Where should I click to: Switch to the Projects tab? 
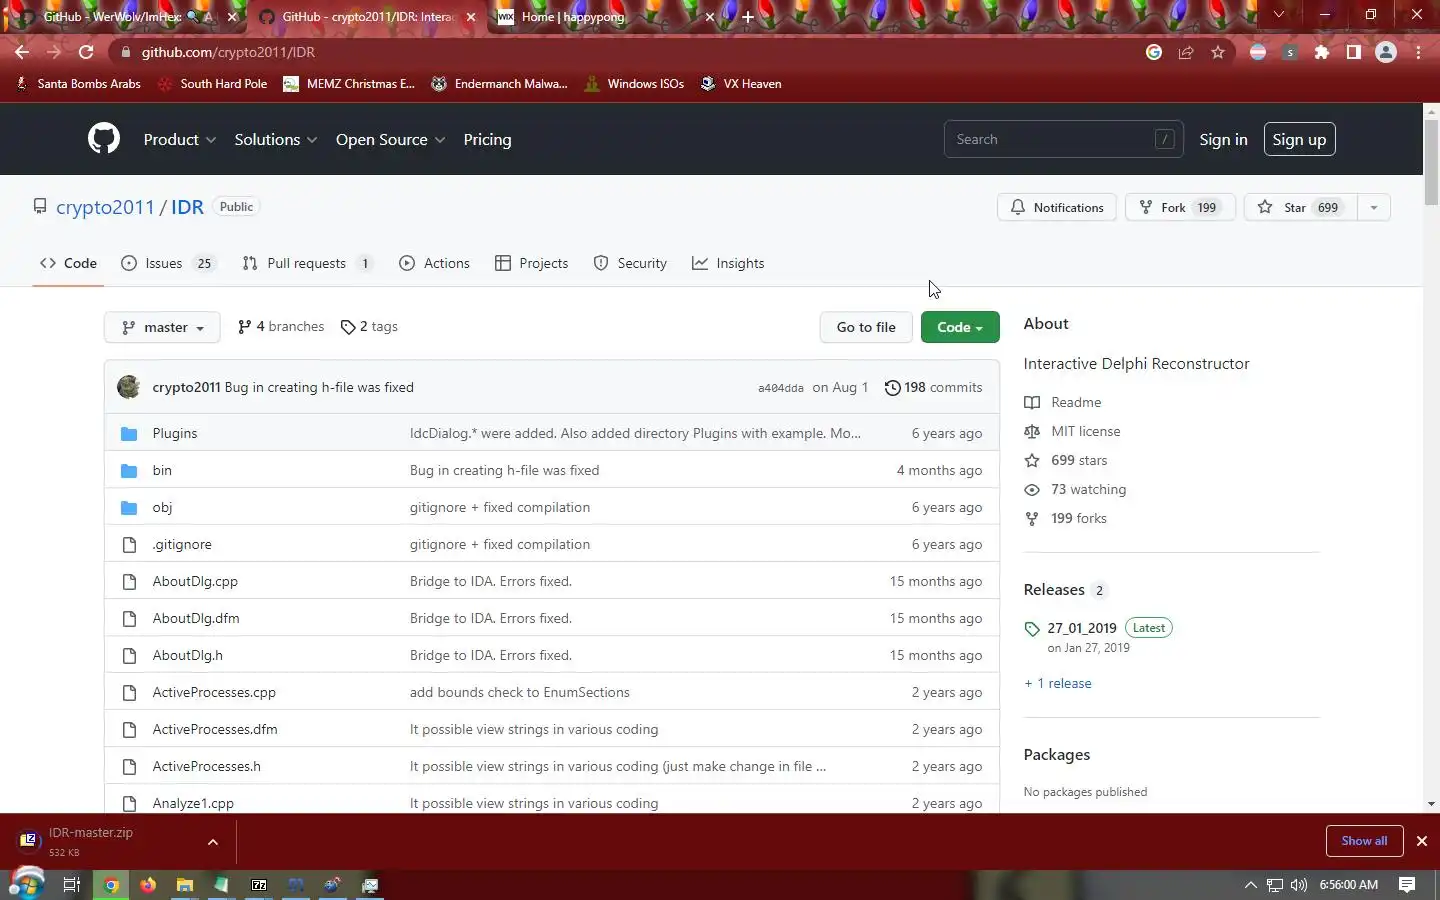pyautogui.click(x=531, y=263)
